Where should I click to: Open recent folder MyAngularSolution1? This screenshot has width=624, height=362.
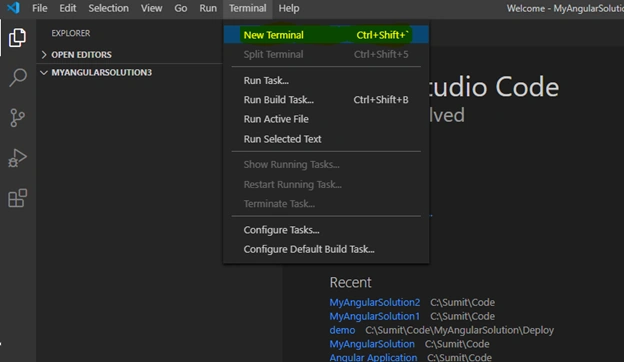[374, 316]
